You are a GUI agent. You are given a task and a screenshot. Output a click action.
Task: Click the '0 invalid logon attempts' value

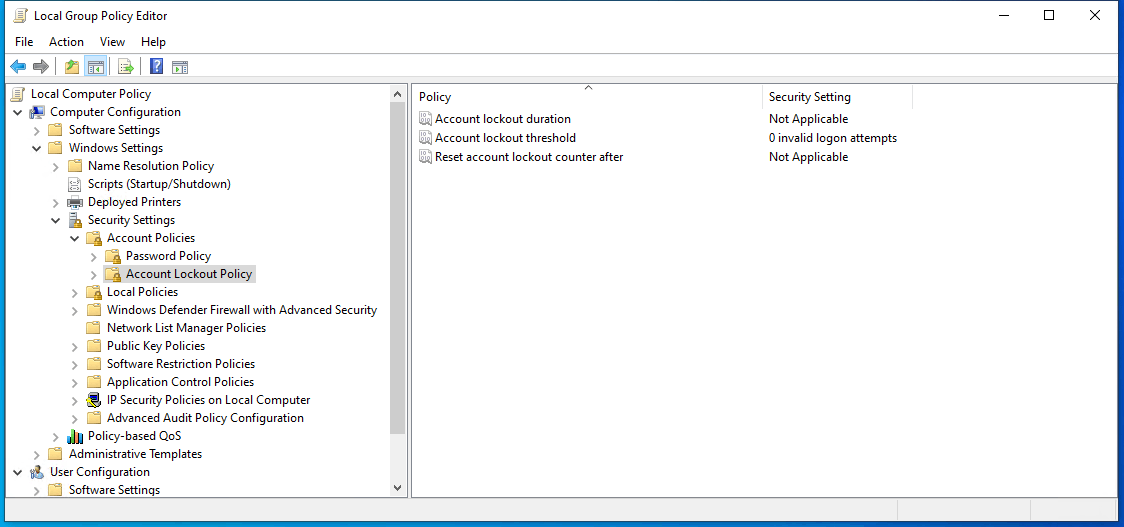pos(833,138)
